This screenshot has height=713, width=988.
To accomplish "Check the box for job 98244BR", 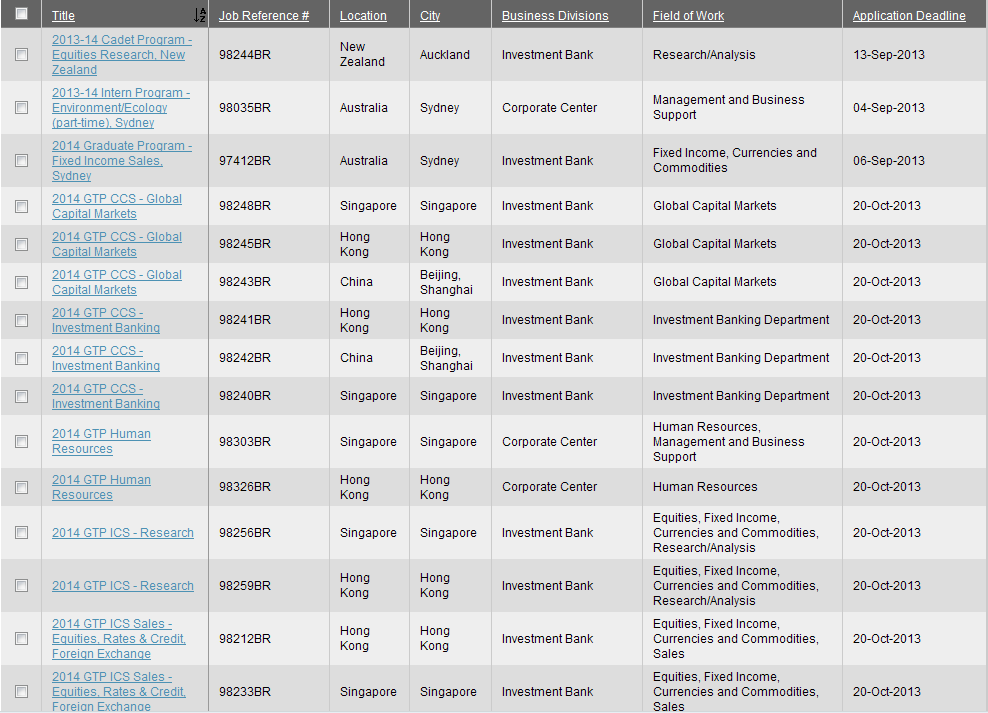I will click(21, 55).
